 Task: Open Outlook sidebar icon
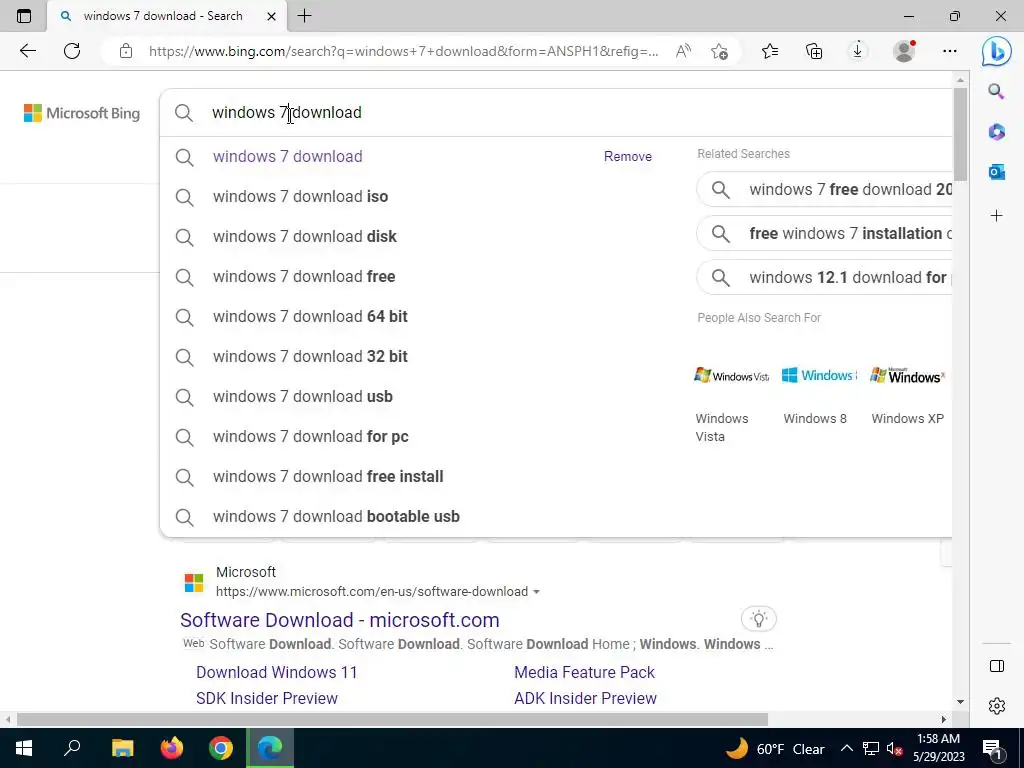(x=996, y=172)
